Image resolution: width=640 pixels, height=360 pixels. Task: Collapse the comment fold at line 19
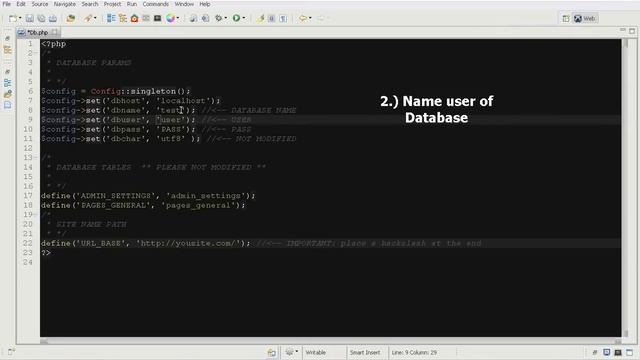(36, 215)
